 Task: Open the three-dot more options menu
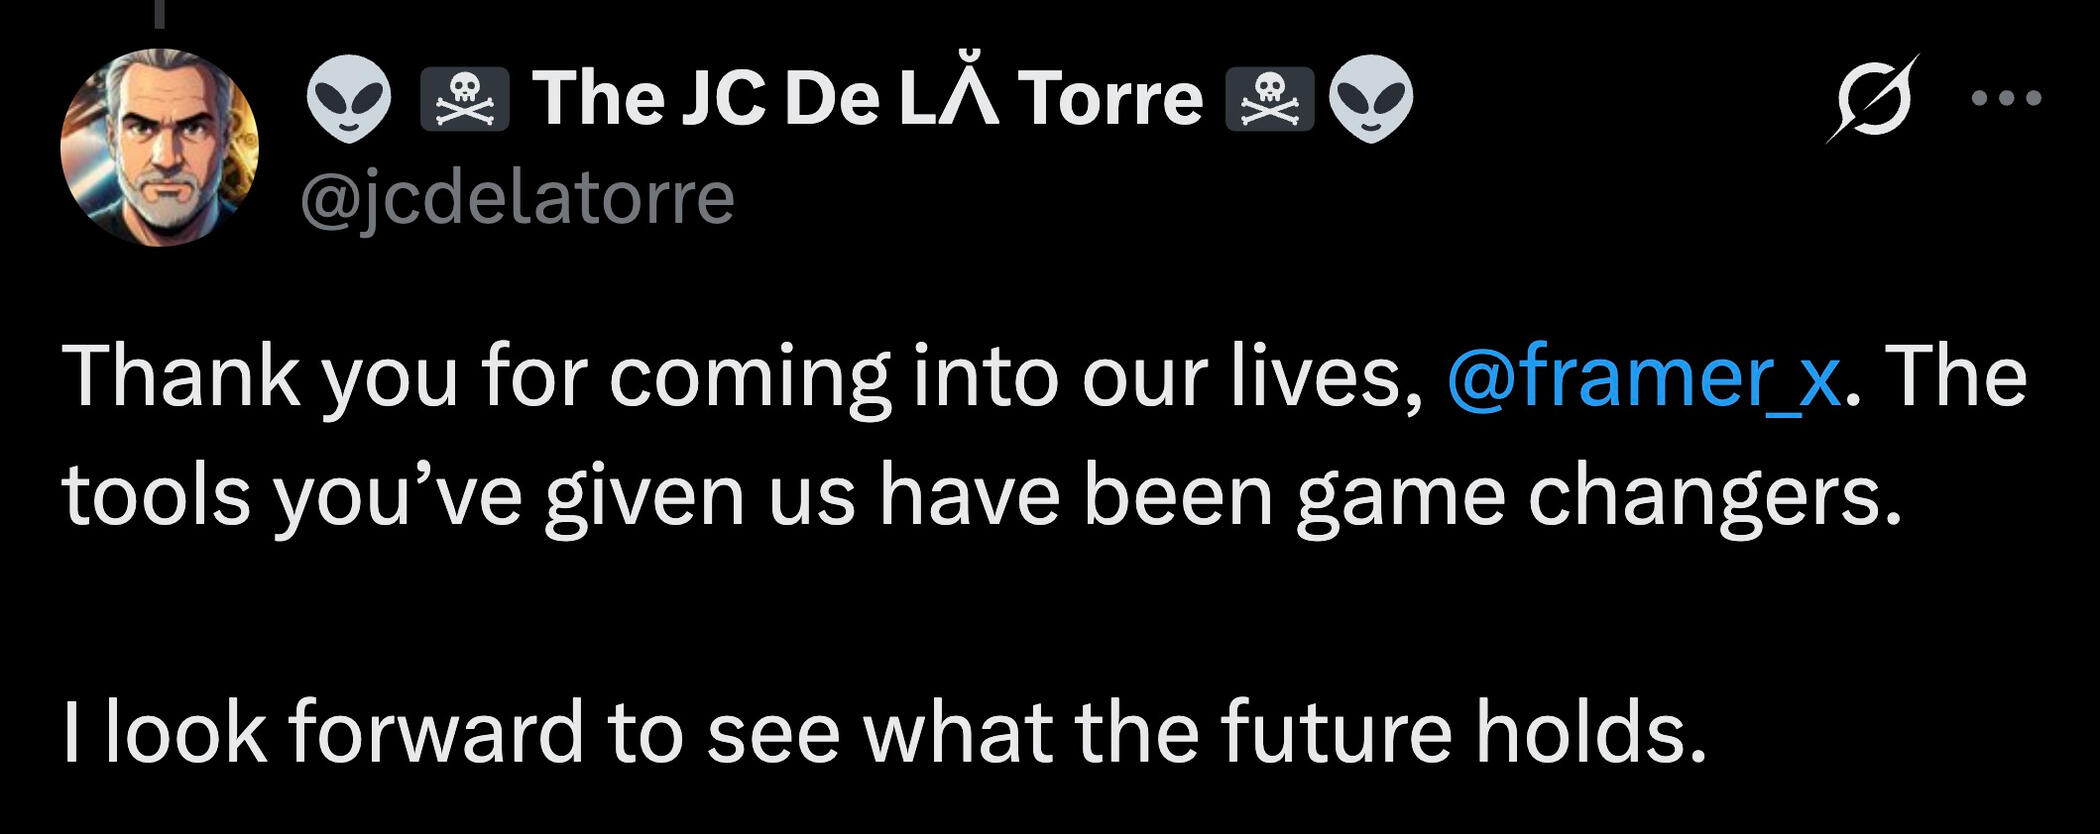(2005, 98)
